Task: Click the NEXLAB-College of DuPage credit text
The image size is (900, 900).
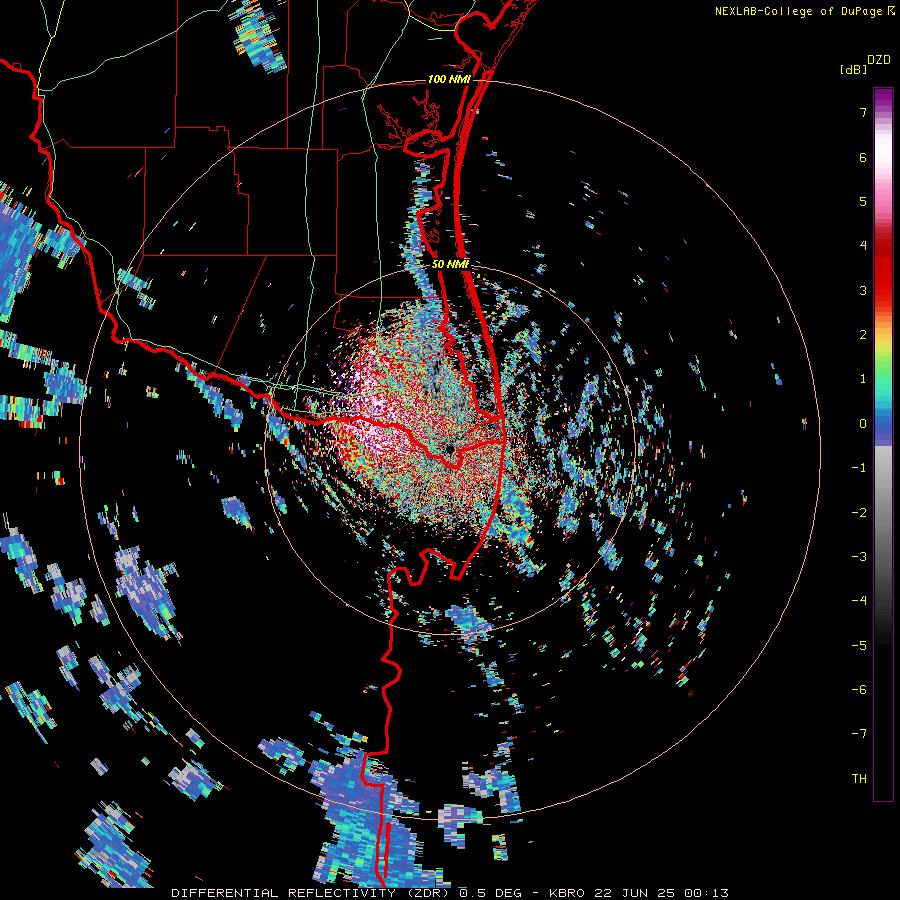Action: tap(798, 11)
